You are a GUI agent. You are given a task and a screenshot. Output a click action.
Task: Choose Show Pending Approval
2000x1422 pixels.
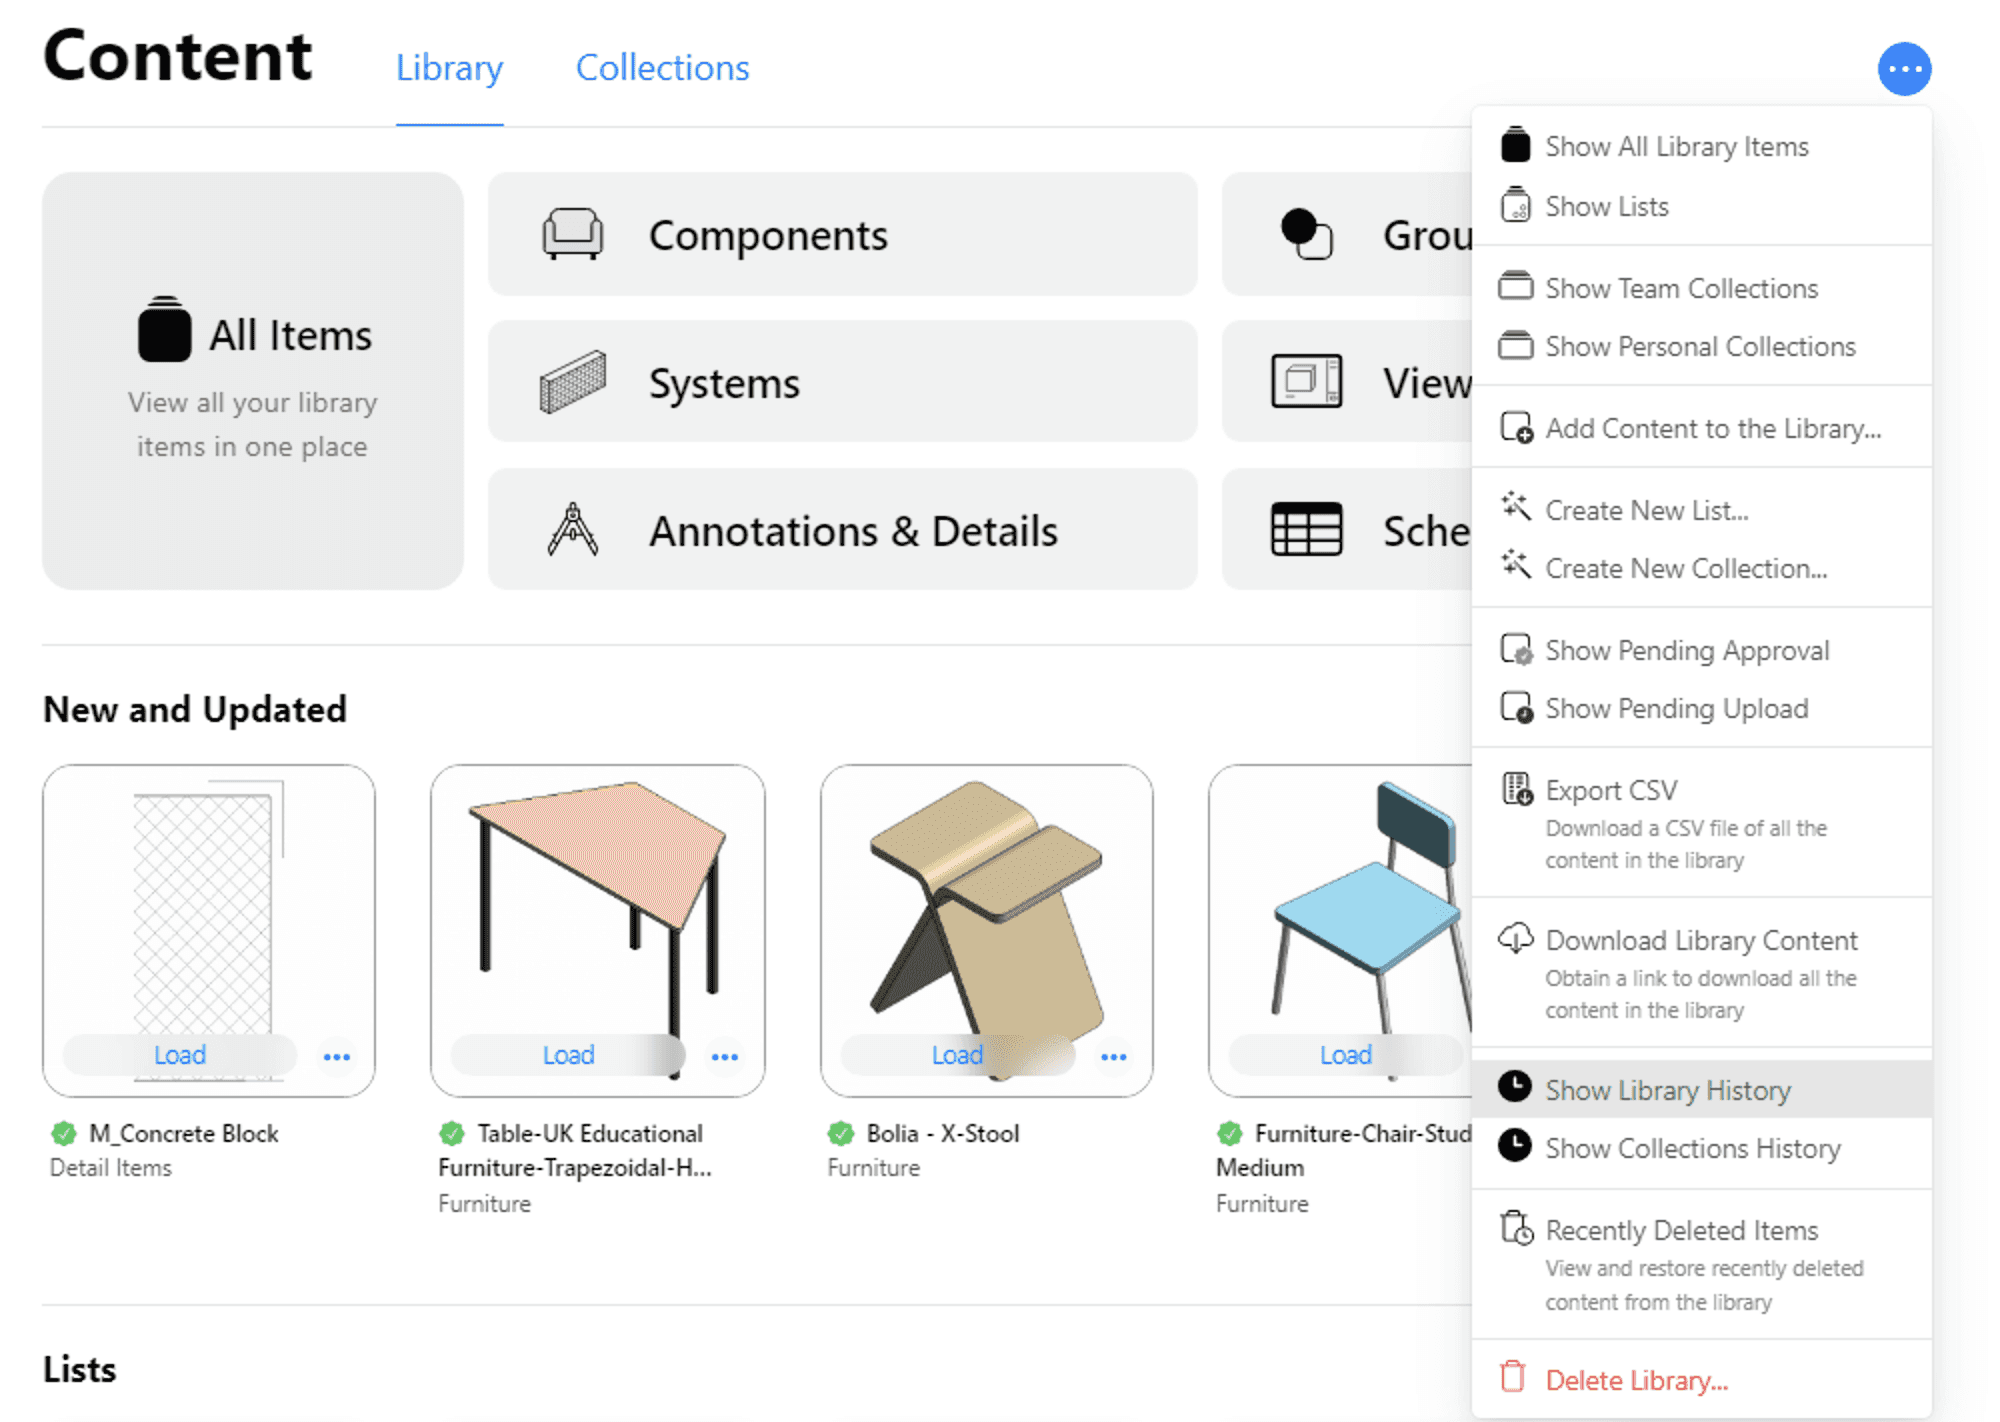click(x=1687, y=650)
